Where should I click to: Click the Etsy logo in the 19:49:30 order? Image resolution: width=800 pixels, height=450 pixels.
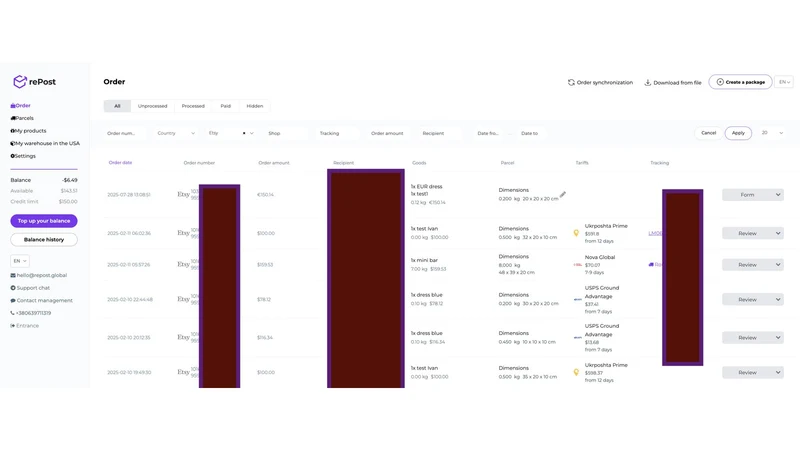(183, 372)
